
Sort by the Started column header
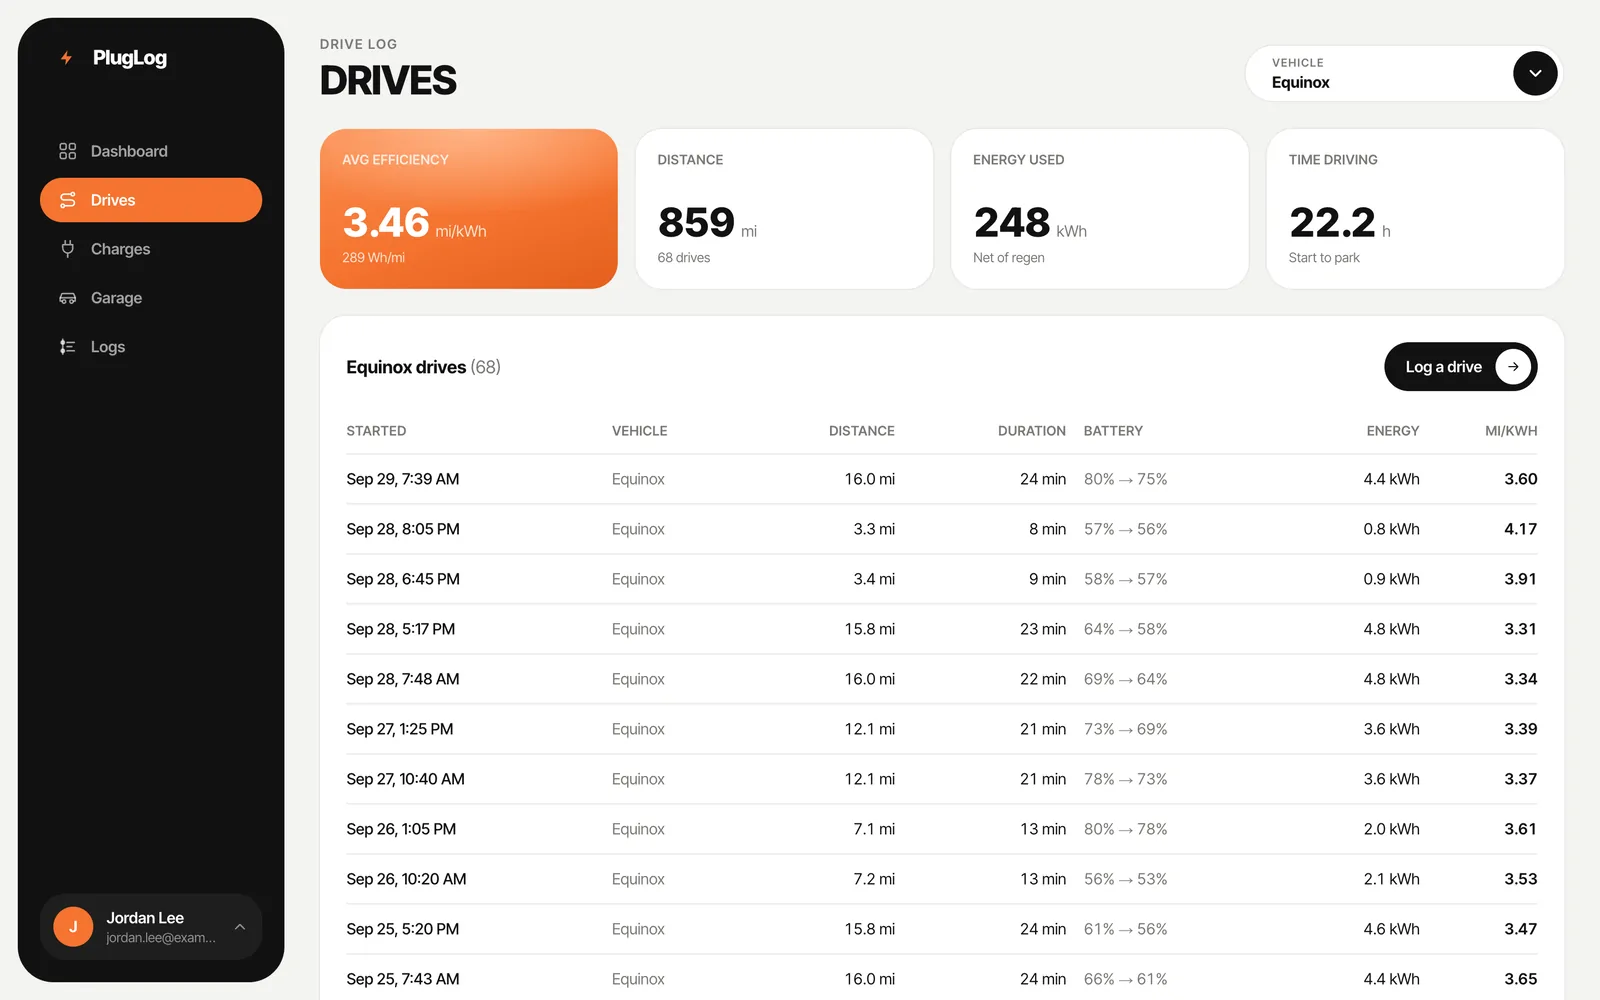click(376, 431)
